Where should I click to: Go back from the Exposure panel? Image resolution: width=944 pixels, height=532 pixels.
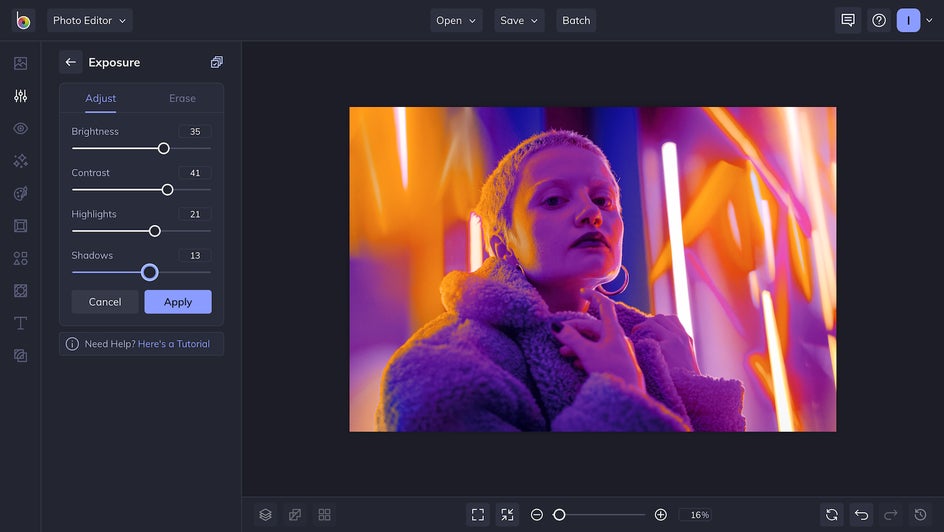pyautogui.click(x=70, y=62)
